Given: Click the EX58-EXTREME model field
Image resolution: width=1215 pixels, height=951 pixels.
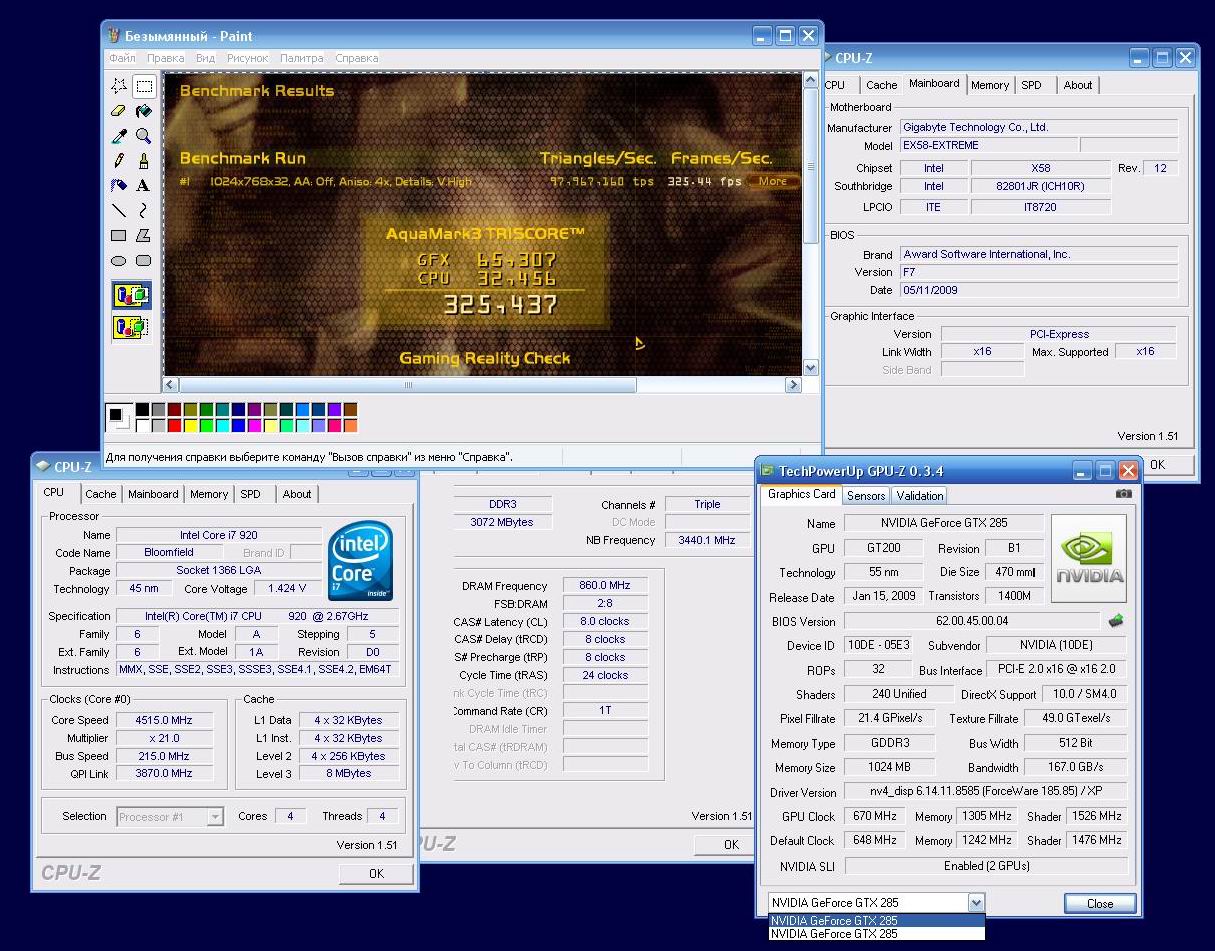Looking at the screenshot, I should [988, 145].
